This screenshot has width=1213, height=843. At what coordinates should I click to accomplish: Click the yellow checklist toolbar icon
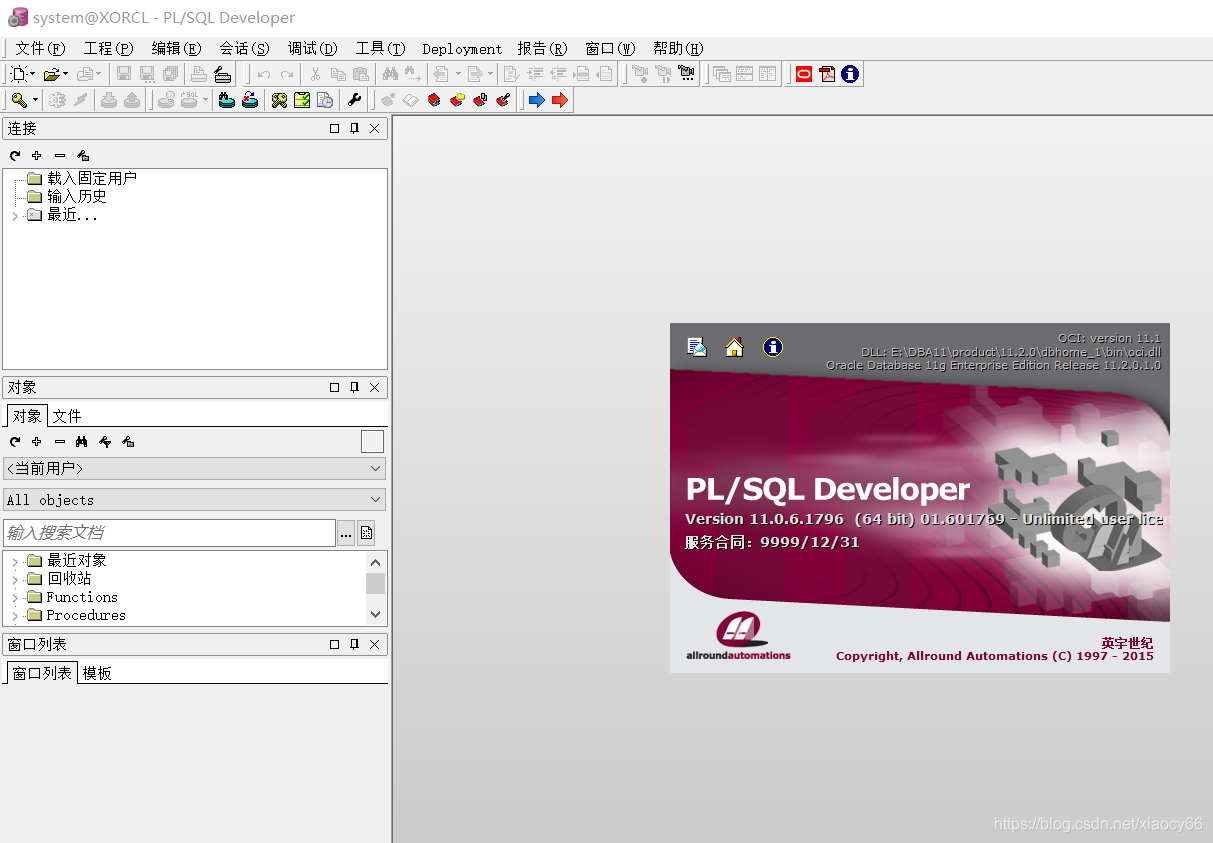302,100
